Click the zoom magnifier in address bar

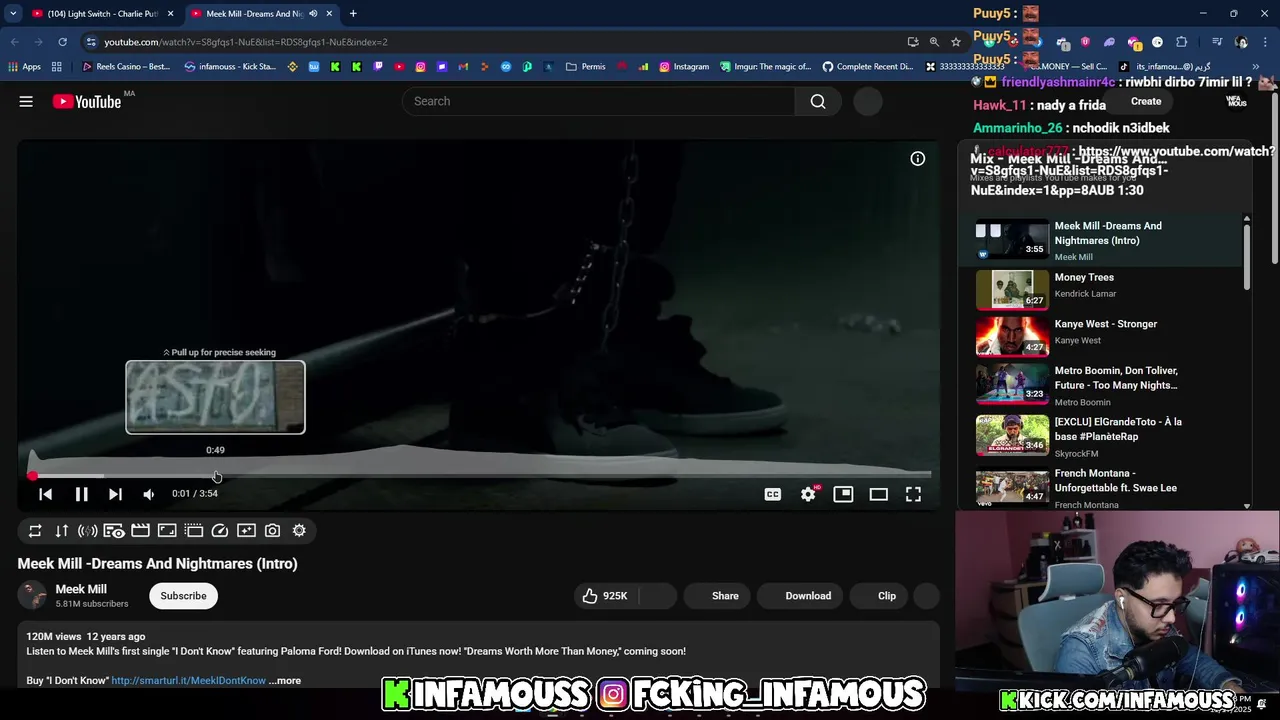[934, 42]
